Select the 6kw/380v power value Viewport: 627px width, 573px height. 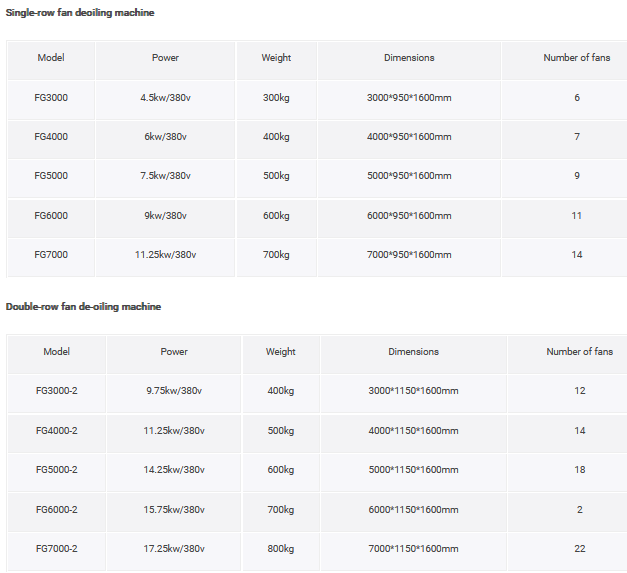[x=165, y=136]
